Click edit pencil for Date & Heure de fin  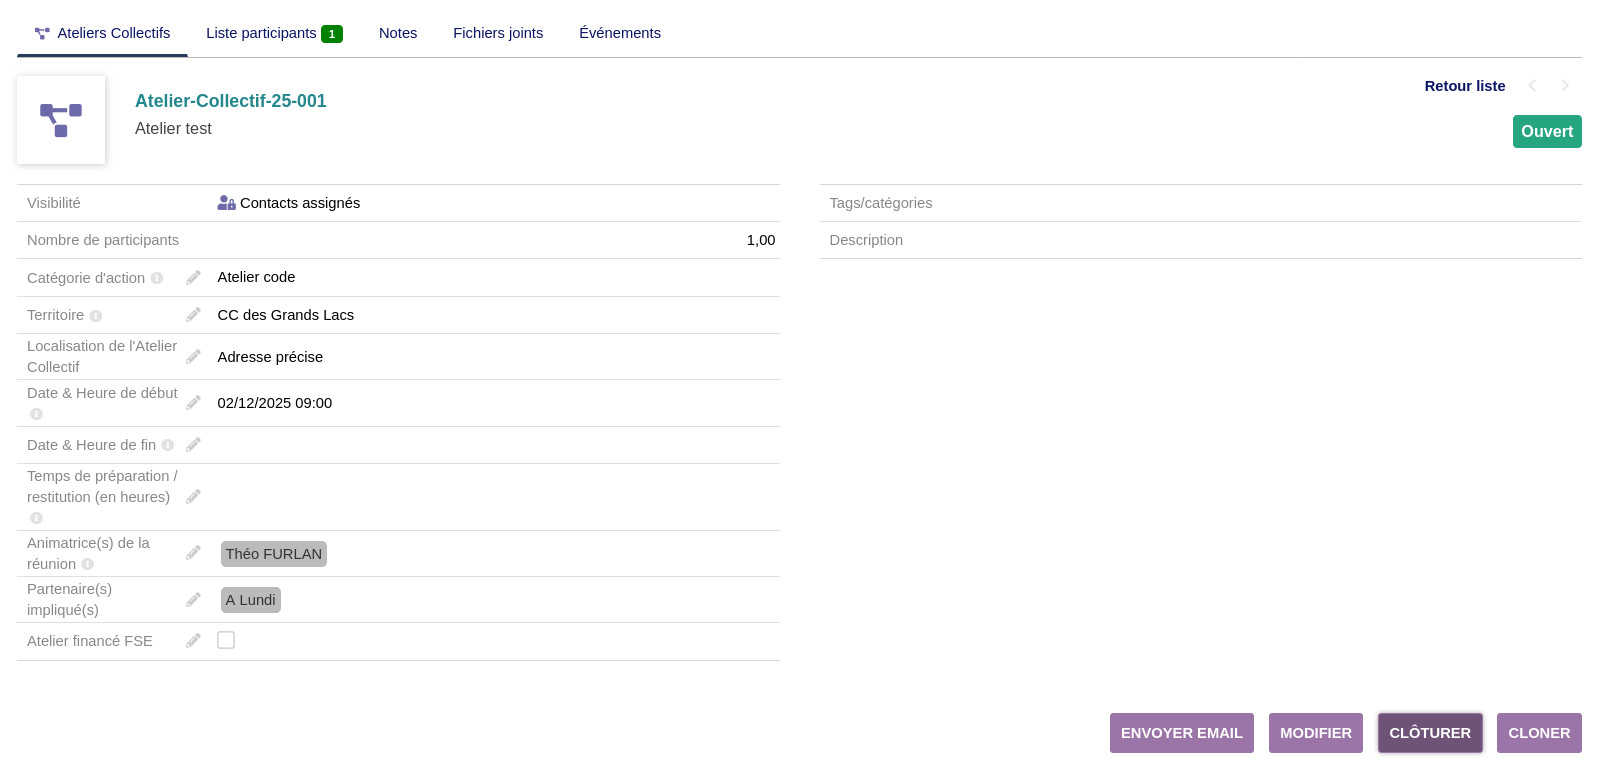pos(193,445)
